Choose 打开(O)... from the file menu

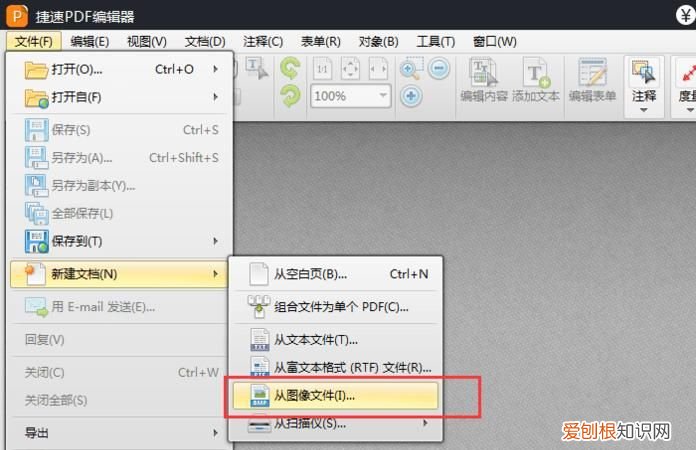119,69
